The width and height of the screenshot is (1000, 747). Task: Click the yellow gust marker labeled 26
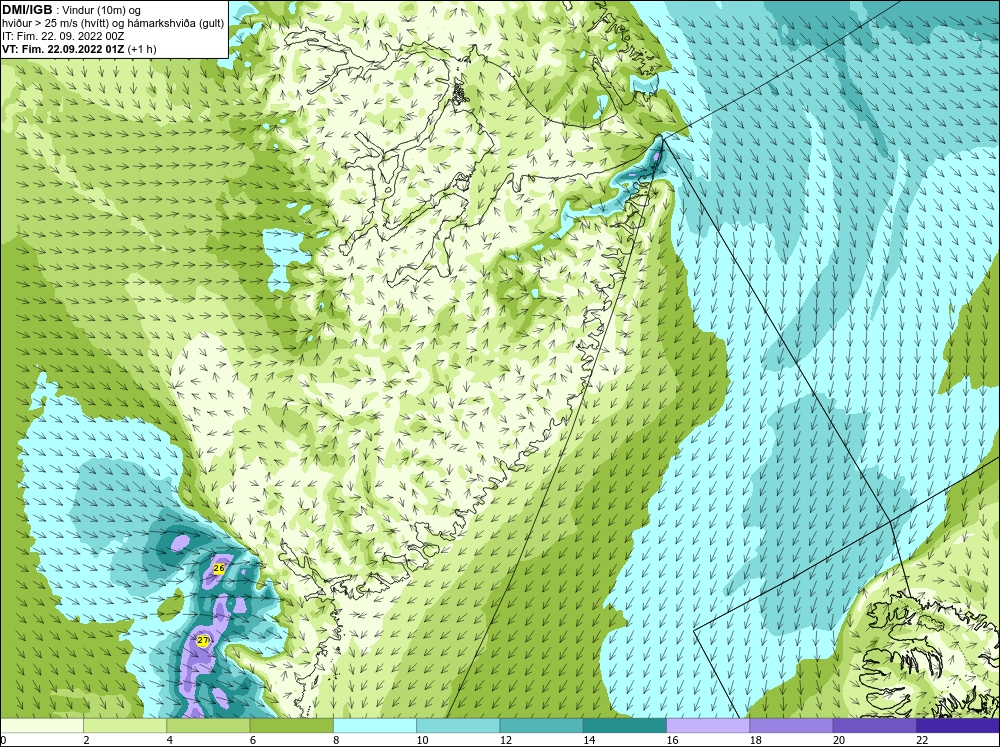tap(219, 568)
